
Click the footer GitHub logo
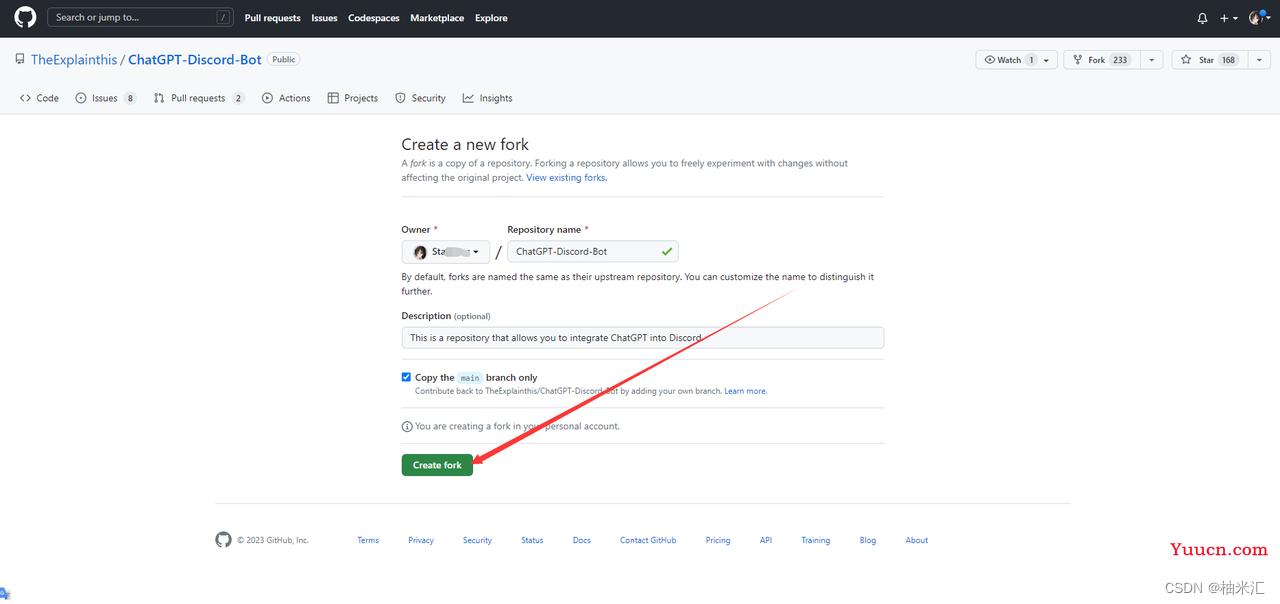click(223, 540)
